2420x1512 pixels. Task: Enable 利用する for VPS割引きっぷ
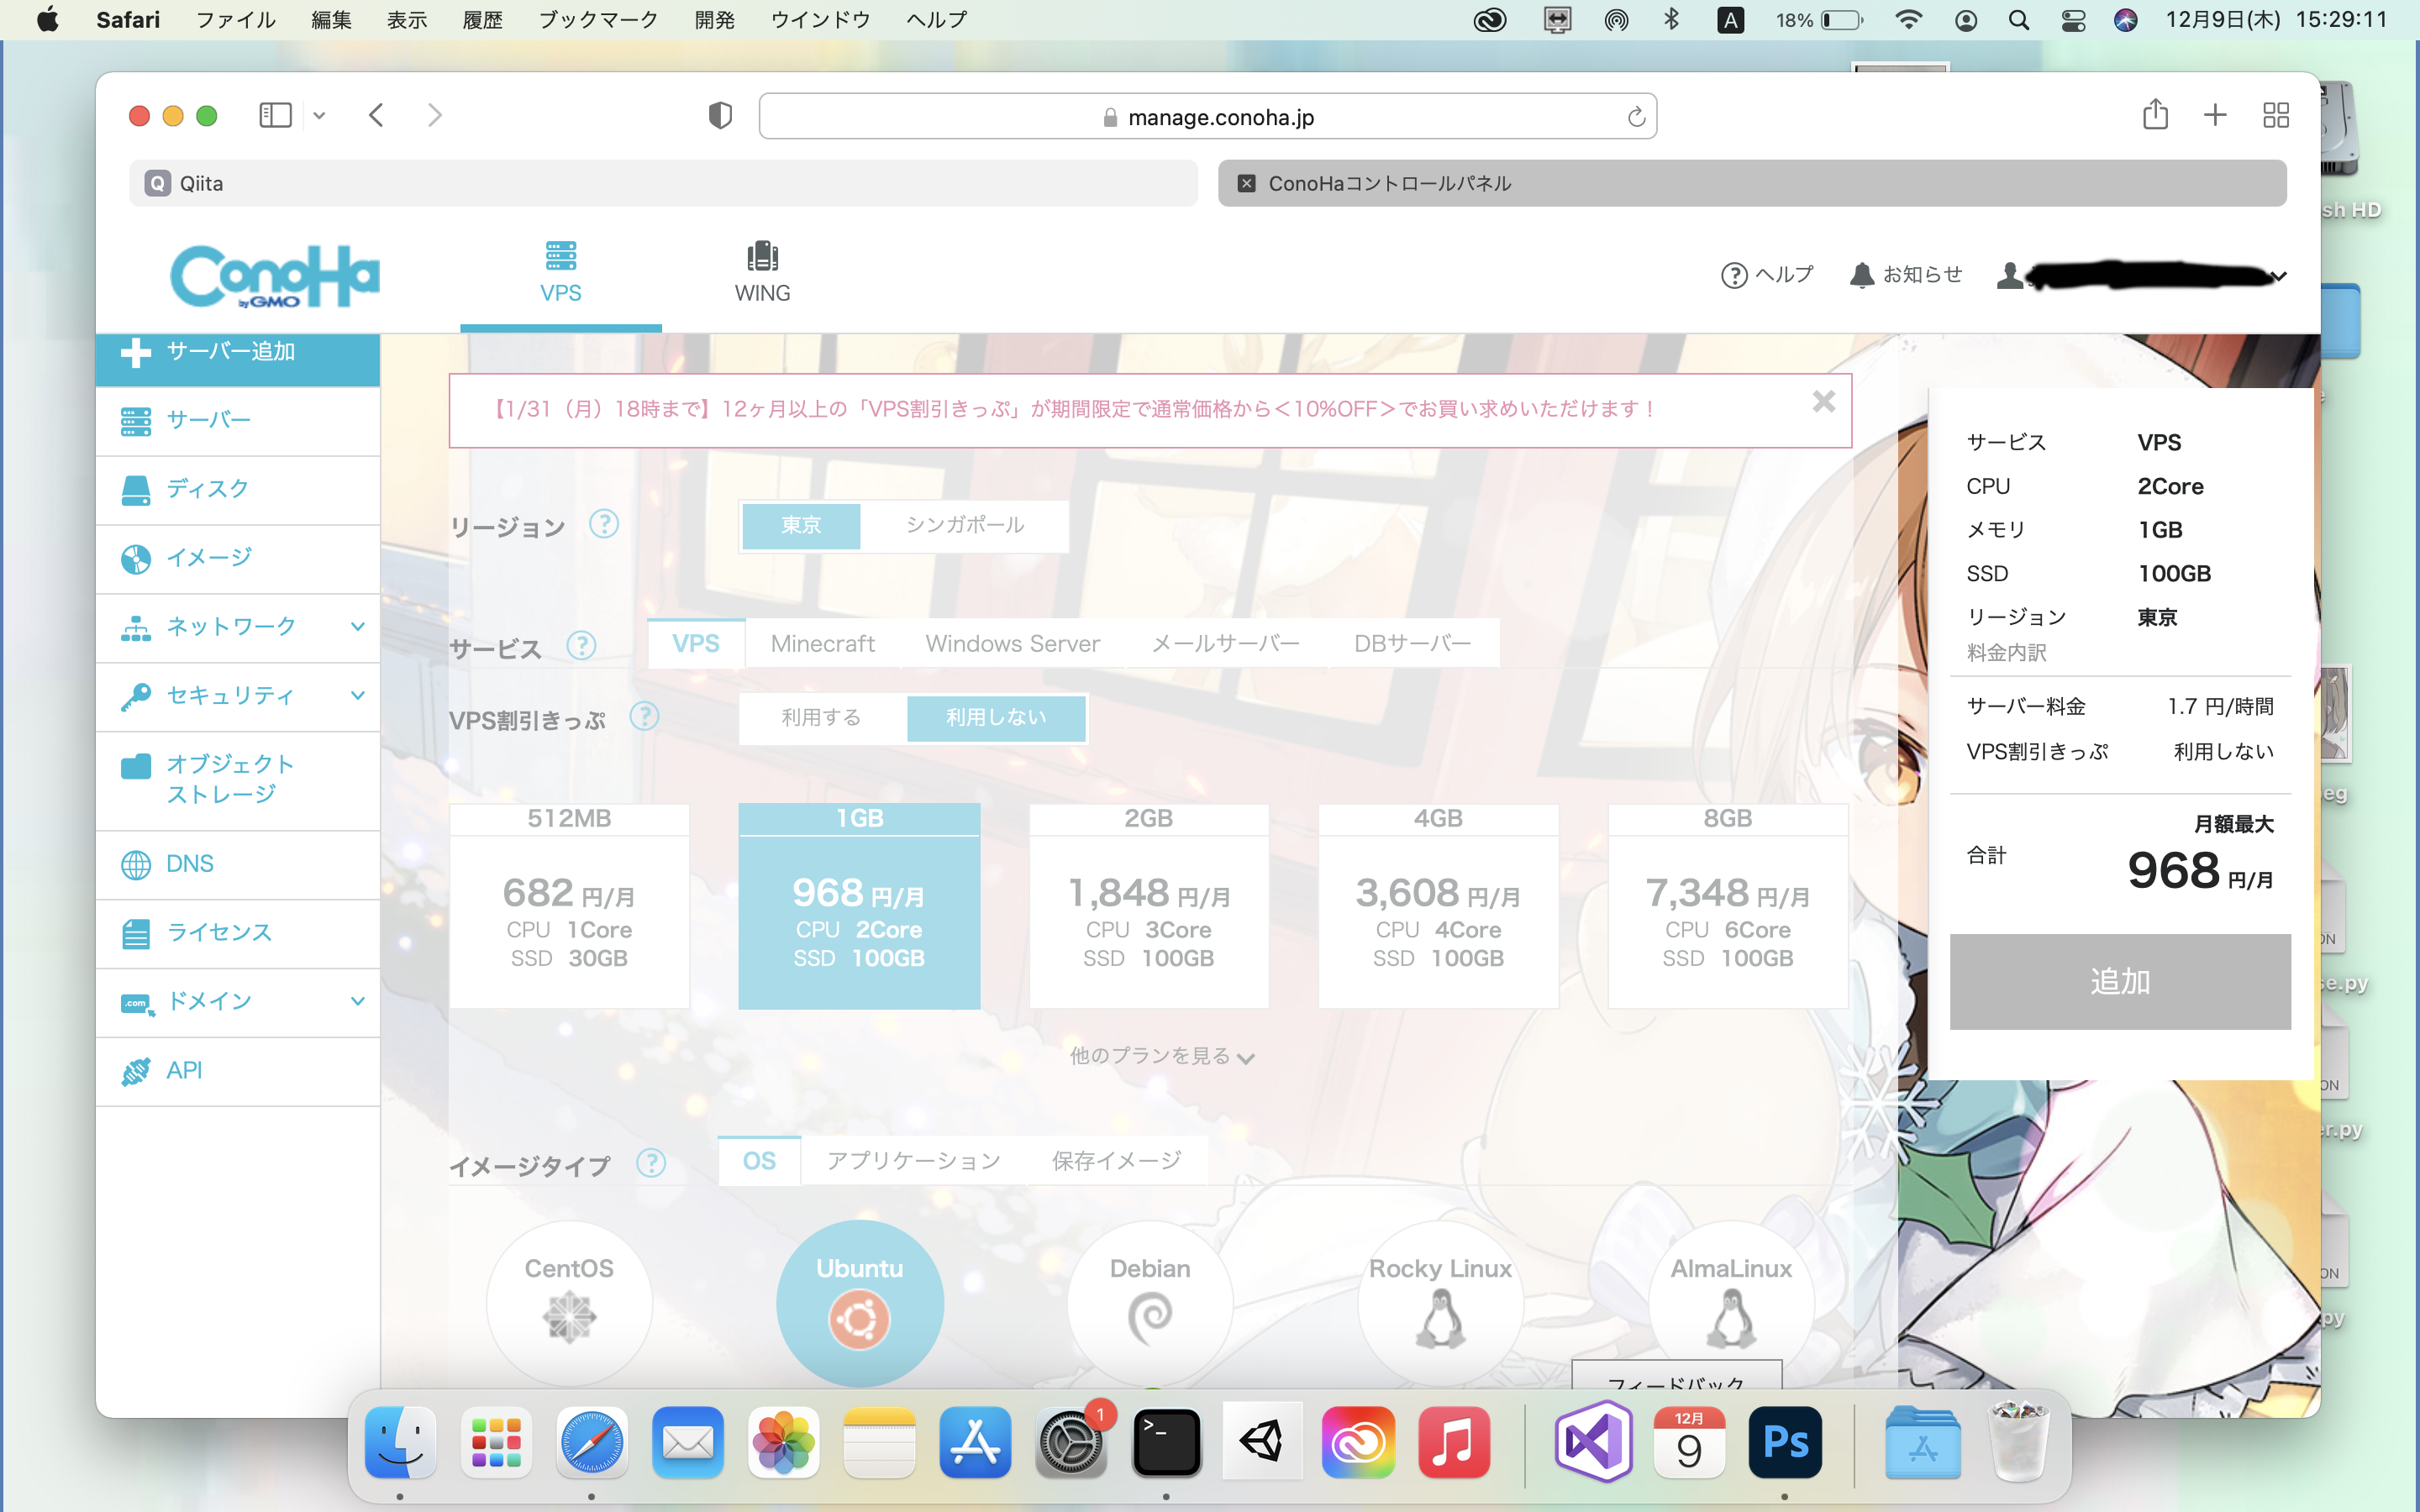821,717
